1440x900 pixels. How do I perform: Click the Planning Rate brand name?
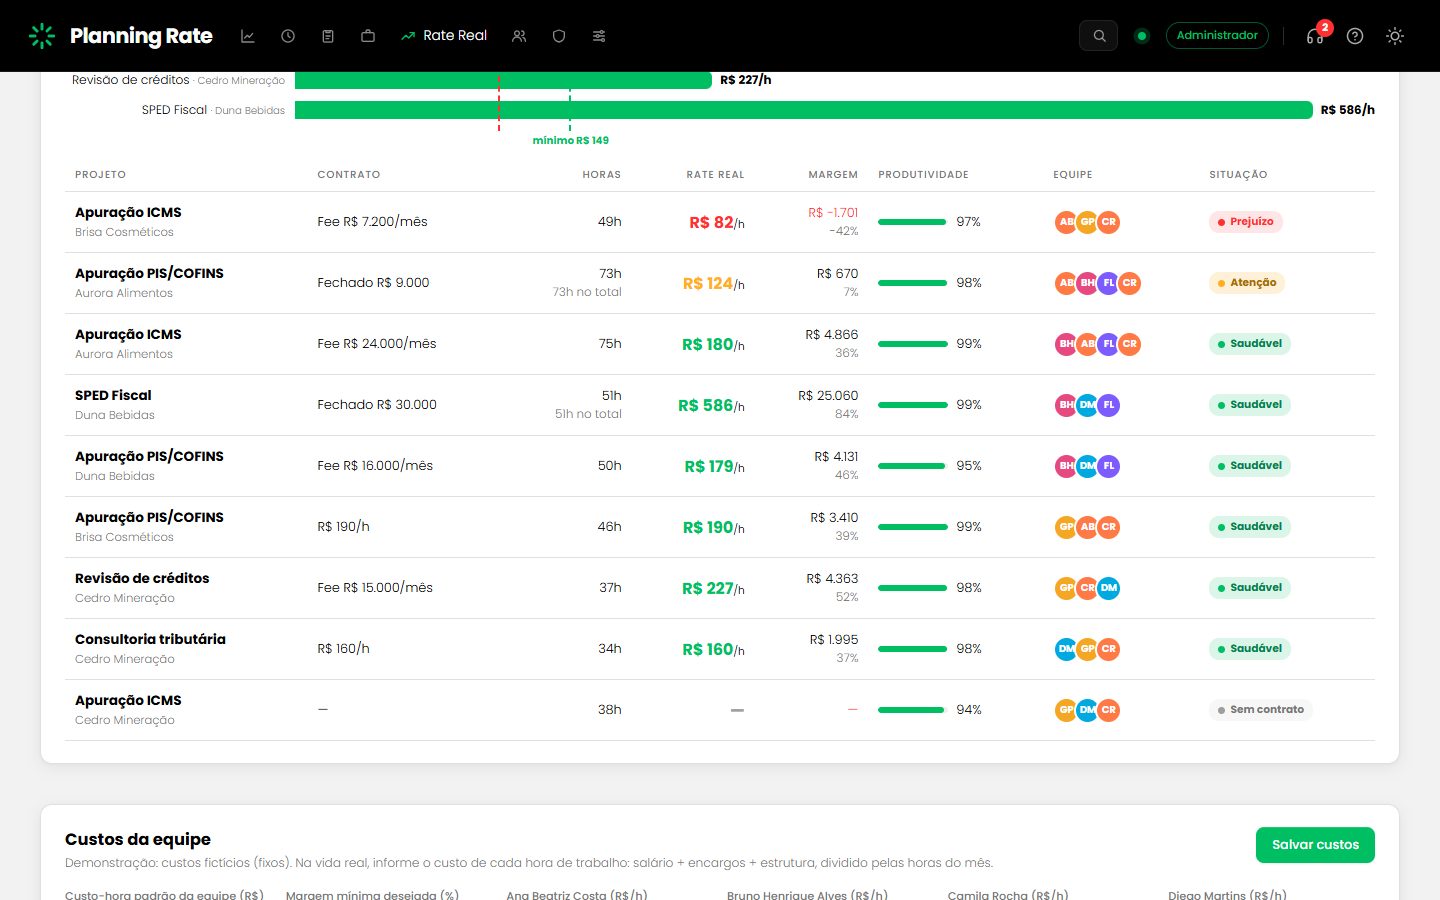pyautogui.click(x=141, y=36)
